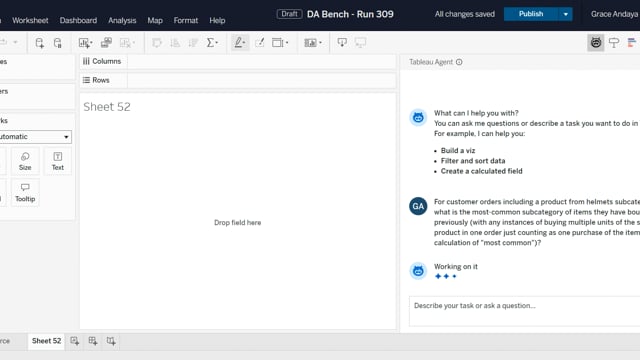Click the swap rows and columns icon

click(x=157, y=43)
